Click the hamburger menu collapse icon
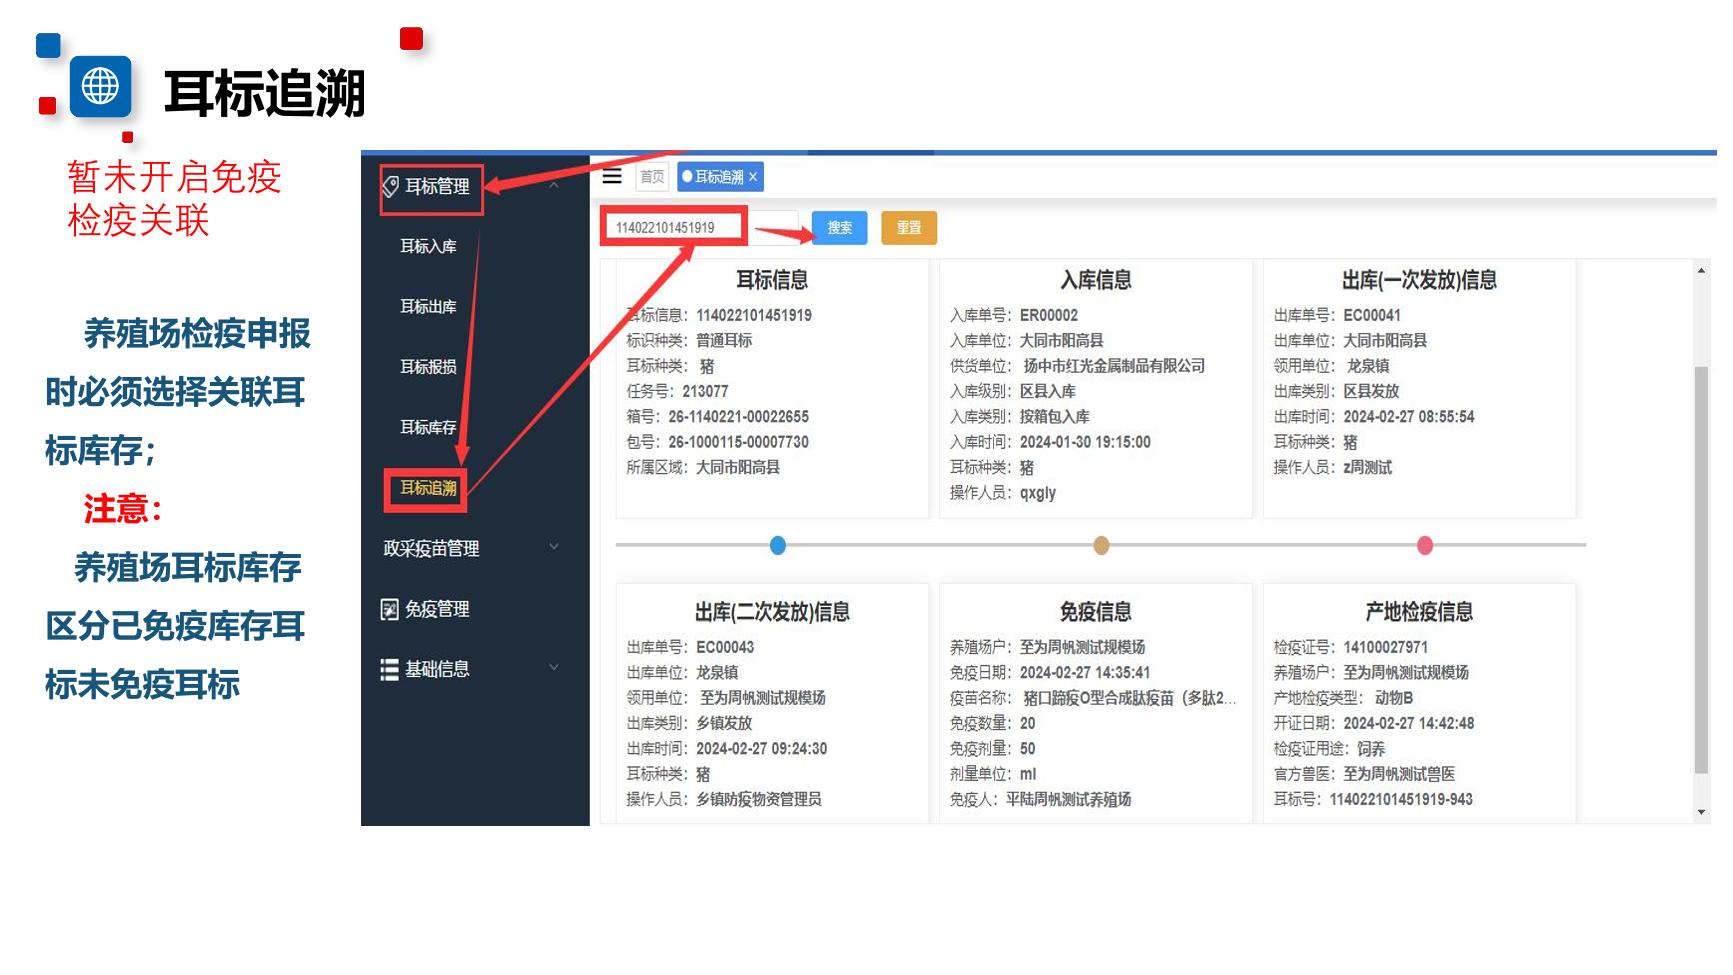Viewport: 1733px width, 975px height. [x=612, y=177]
